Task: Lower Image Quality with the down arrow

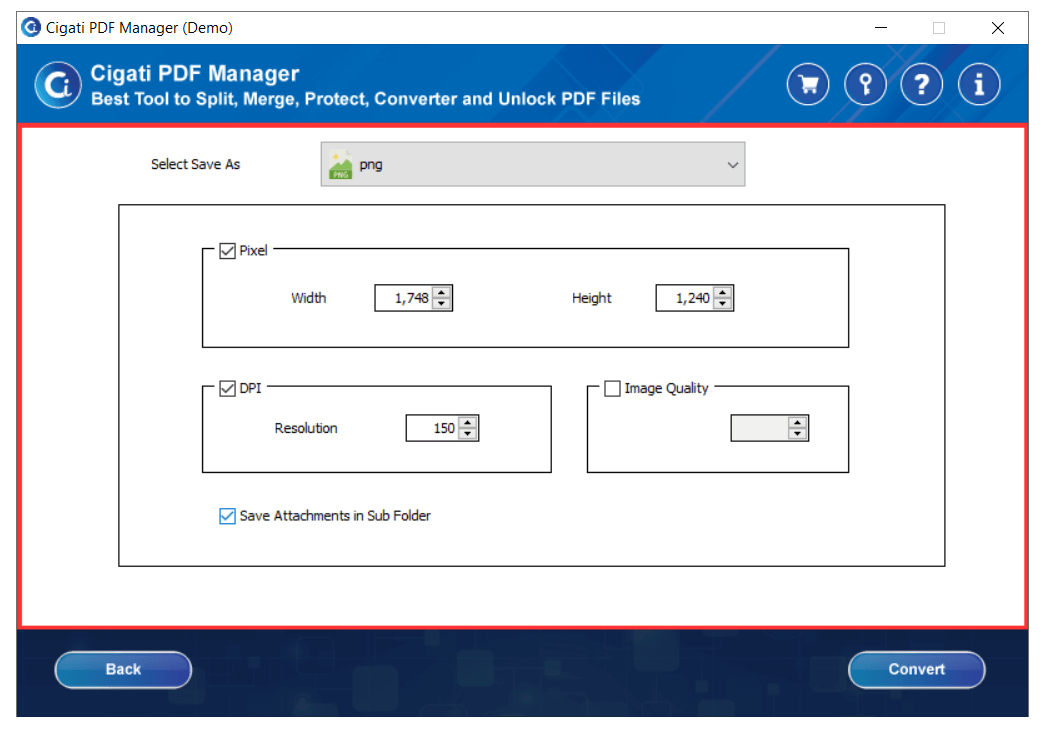Action: (x=798, y=434)
